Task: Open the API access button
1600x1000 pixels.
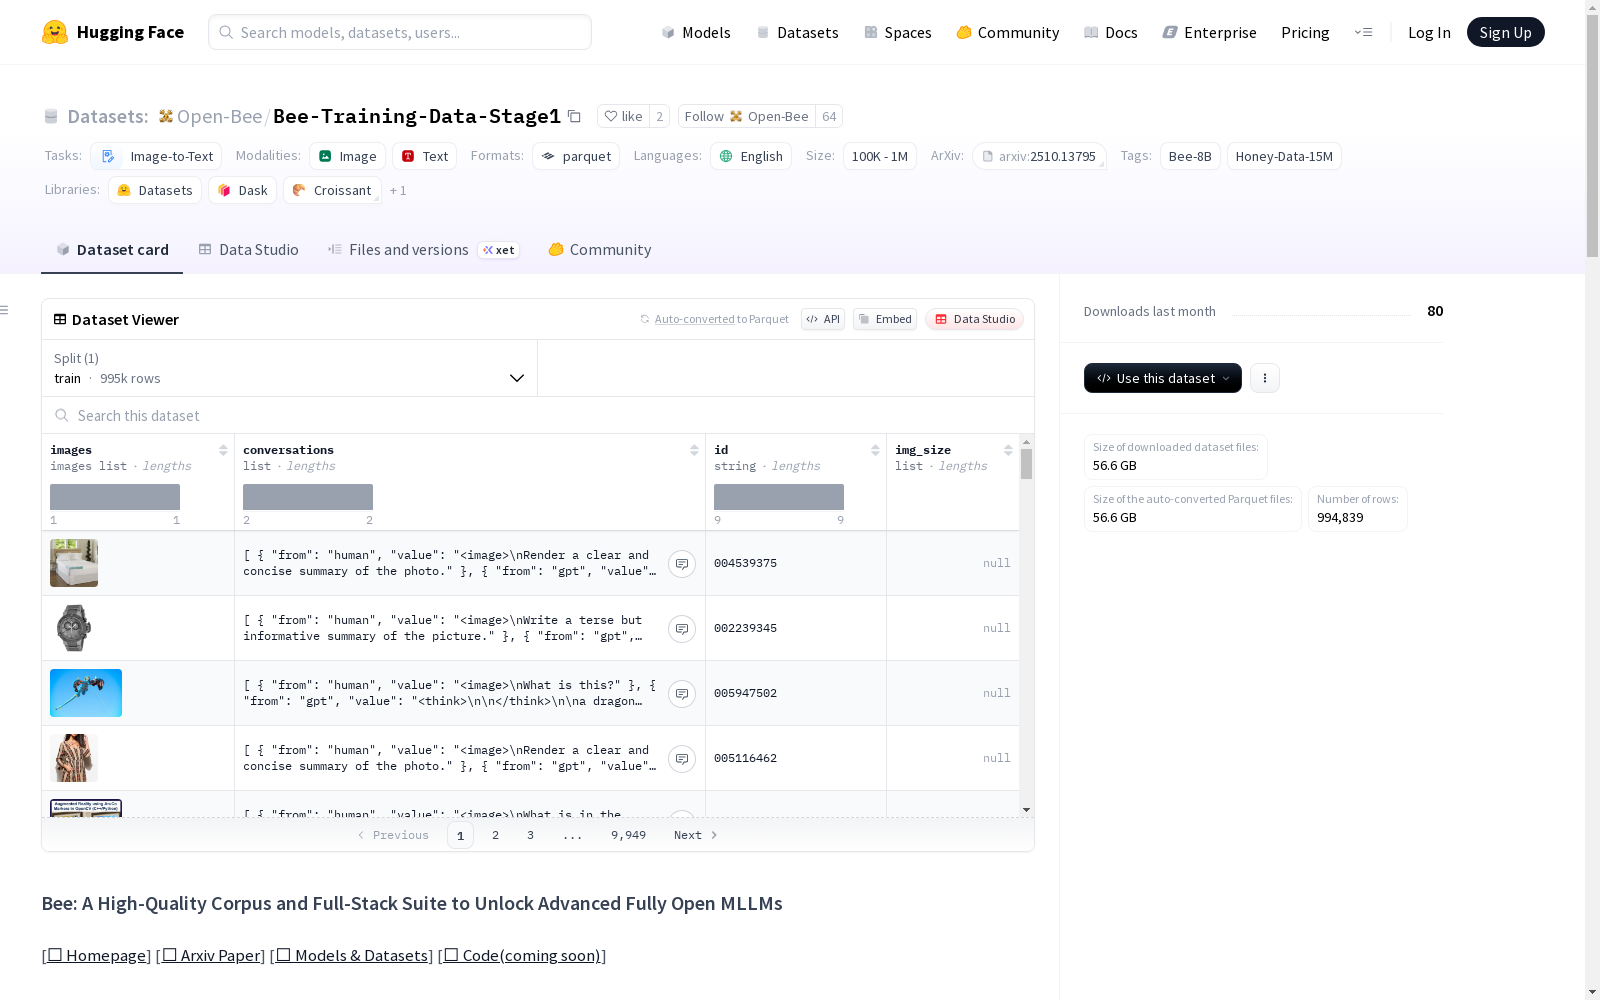Action: tap(823, 319)
